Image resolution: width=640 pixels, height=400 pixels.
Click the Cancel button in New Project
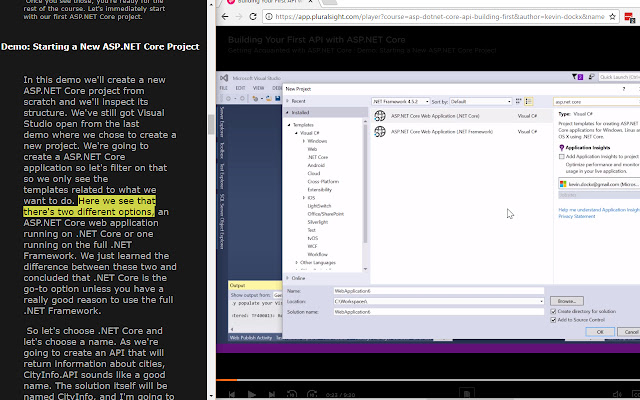[x=630, y=332]
